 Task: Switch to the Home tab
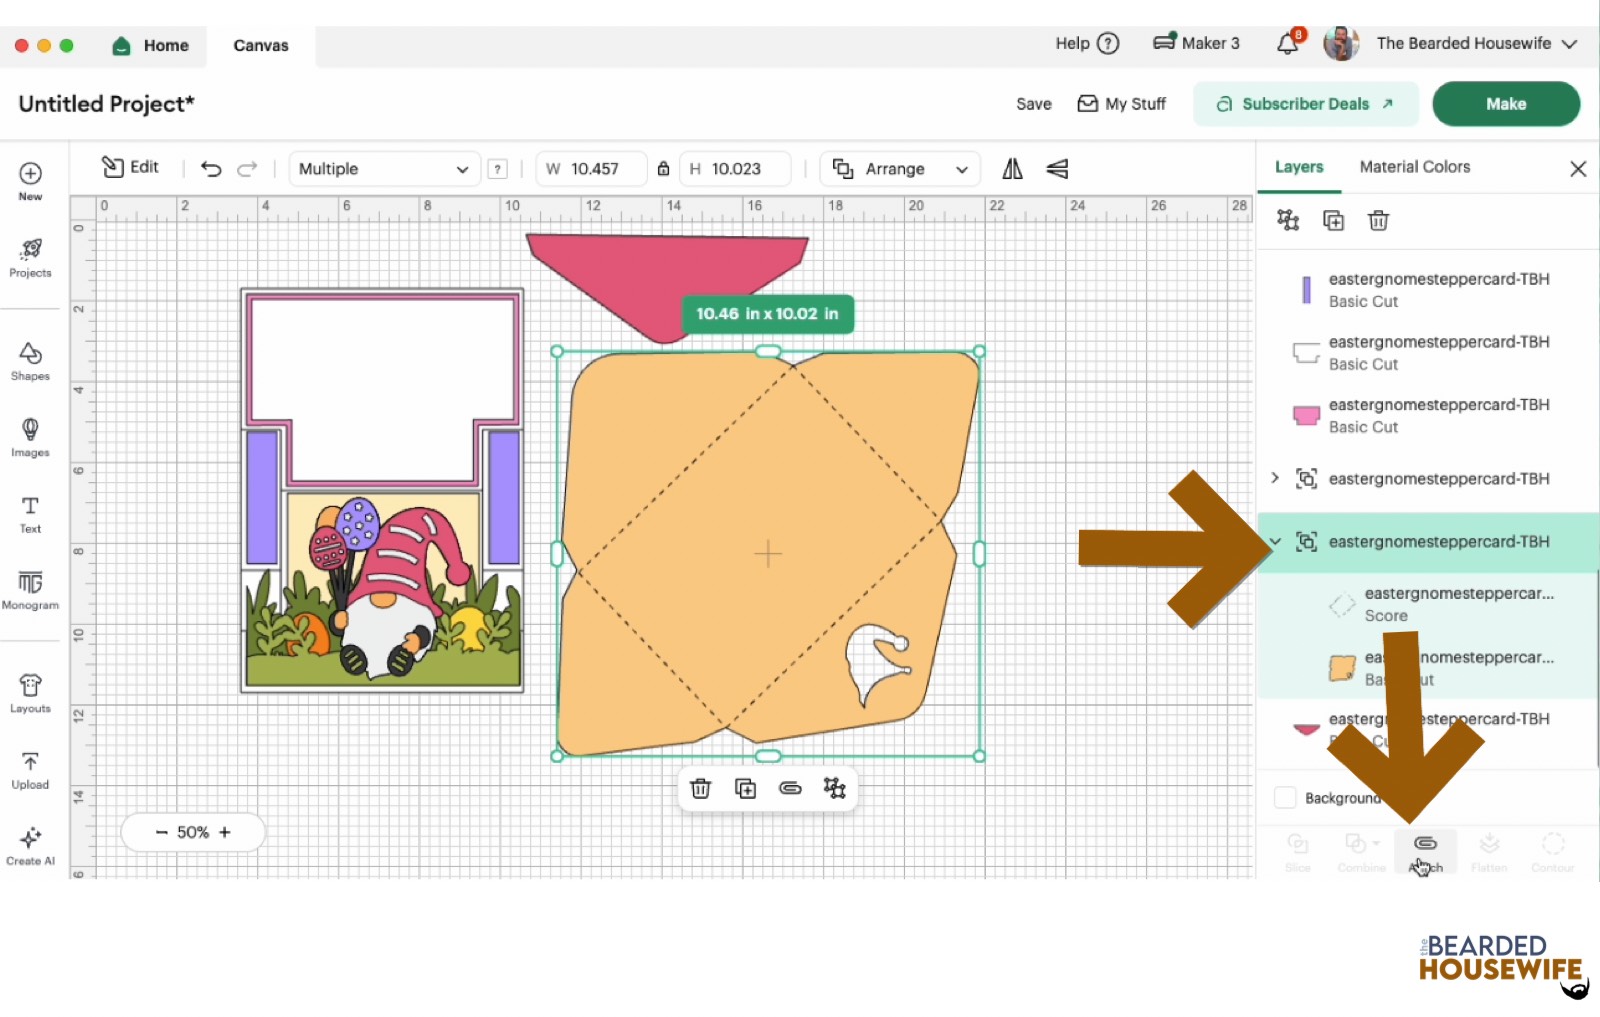point(151,46)
